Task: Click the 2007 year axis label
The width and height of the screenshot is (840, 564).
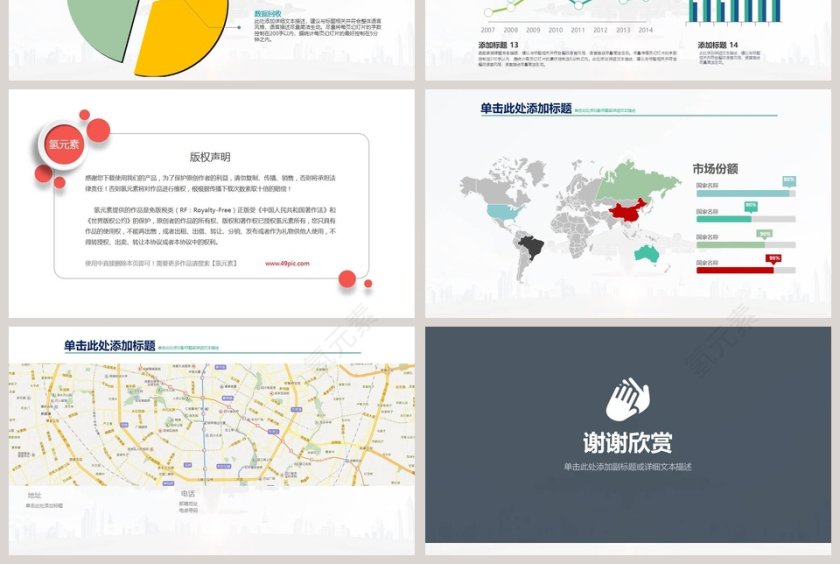Action: pyautogui.click(x=488, y=30)
